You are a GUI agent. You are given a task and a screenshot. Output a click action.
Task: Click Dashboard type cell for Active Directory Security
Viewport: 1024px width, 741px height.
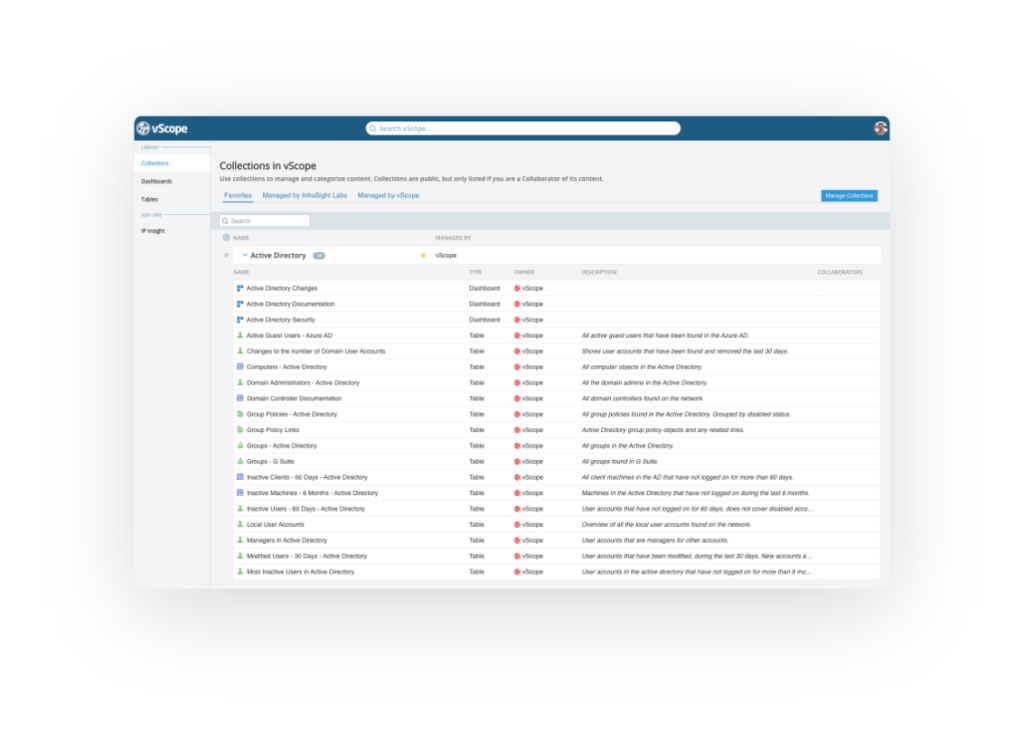click(x=484, y=320)
